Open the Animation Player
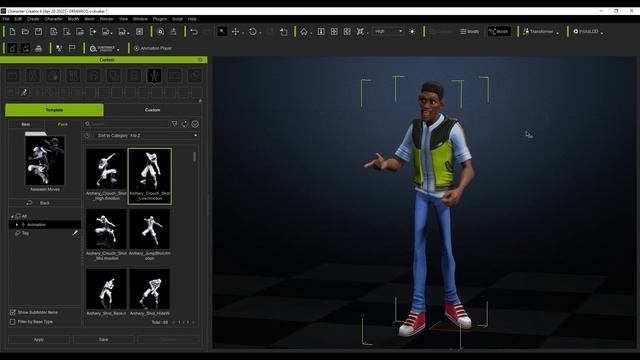Screen dimensions: 640x360 tap(153, 48)
